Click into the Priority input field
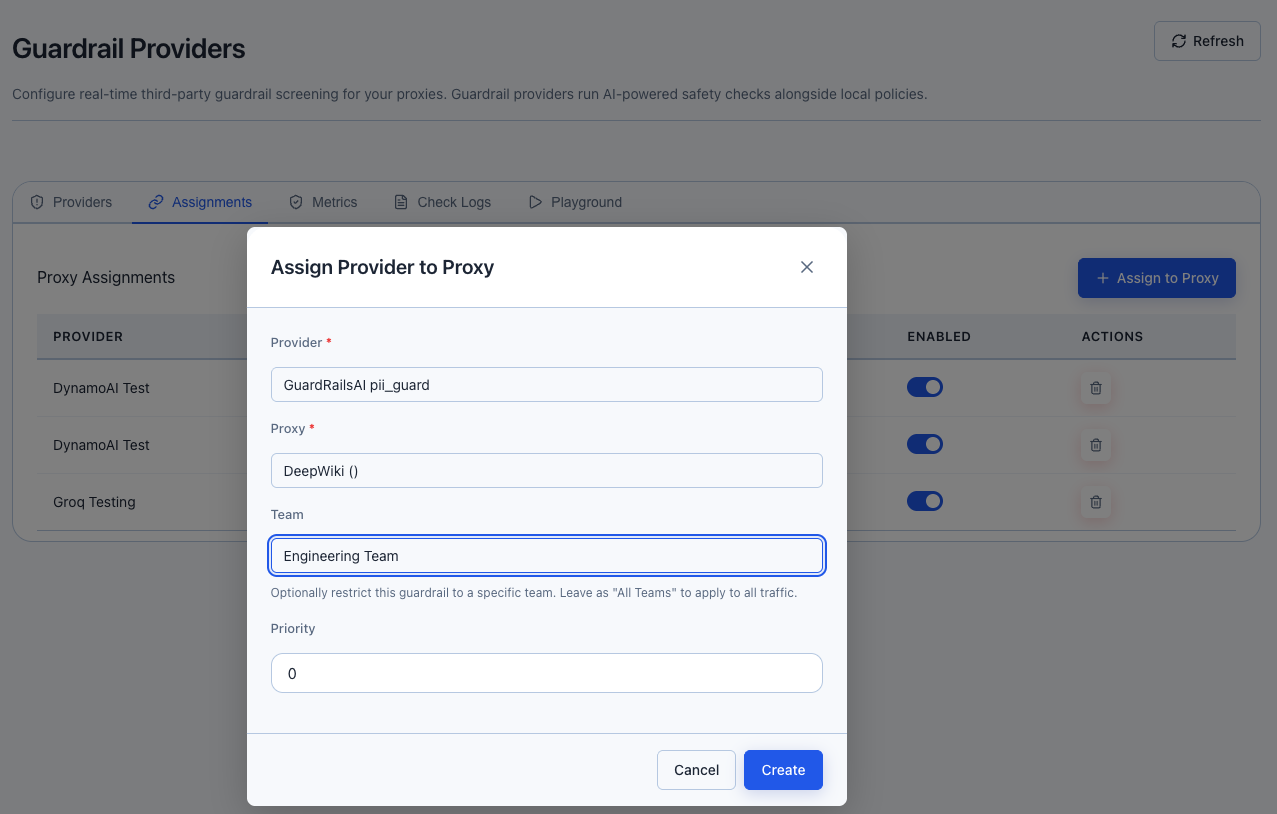Viewport: 1277px width, 814px height. [546, 673]
